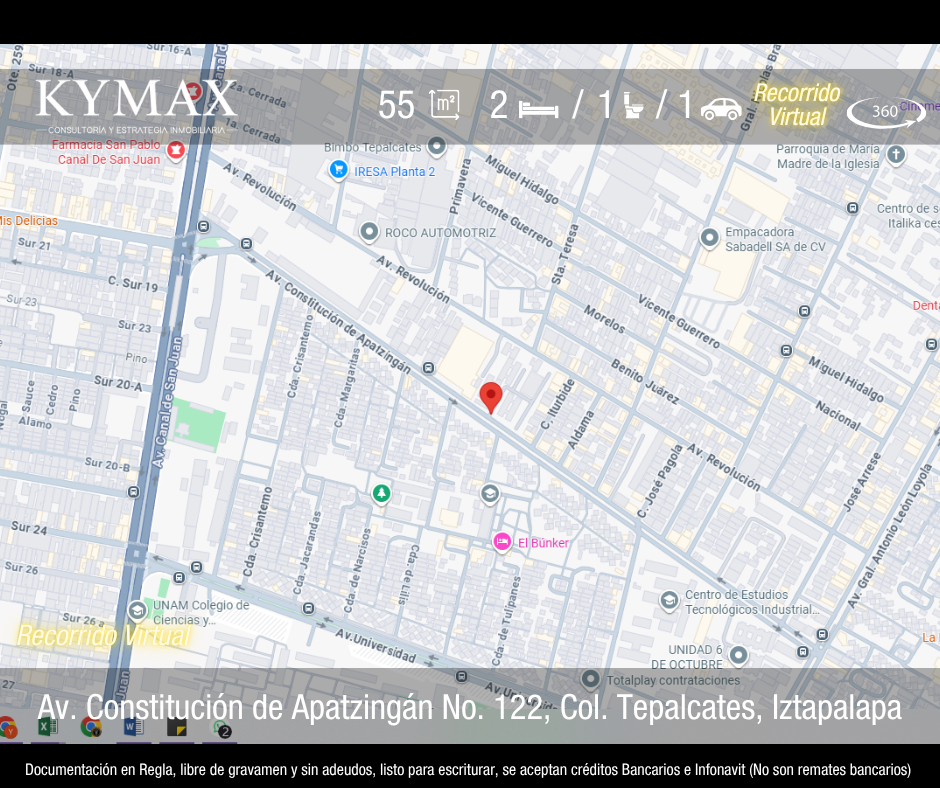Open Excel from the taskbar
The width and height of the screenshot is (940, 788).
pyautogui.click(x=47, y=727)
